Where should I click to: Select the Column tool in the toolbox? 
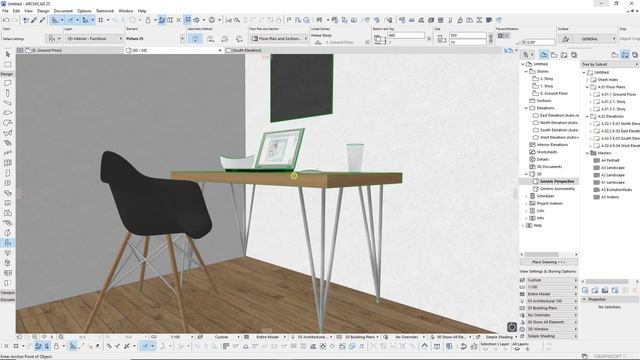tap(8, 93)
